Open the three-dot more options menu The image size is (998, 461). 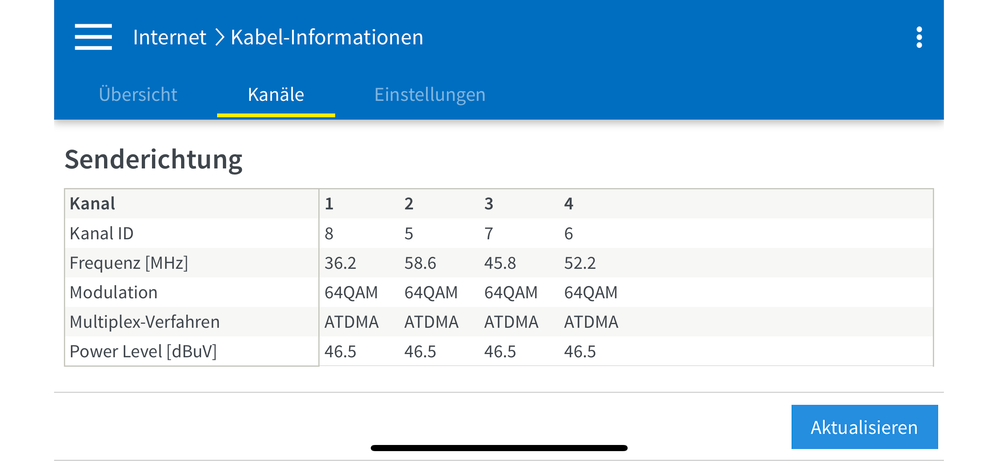[x=918, y=37]
